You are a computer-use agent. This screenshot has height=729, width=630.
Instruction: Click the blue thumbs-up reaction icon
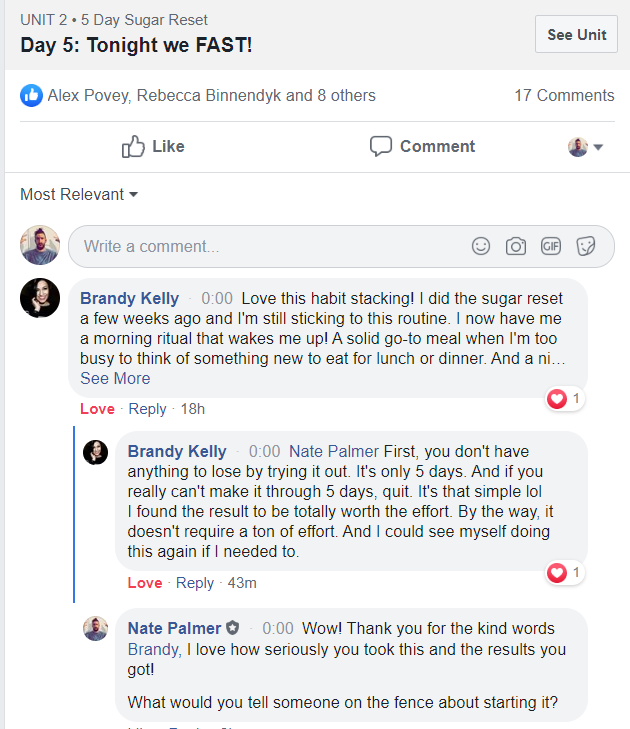(x=31, y=96)
